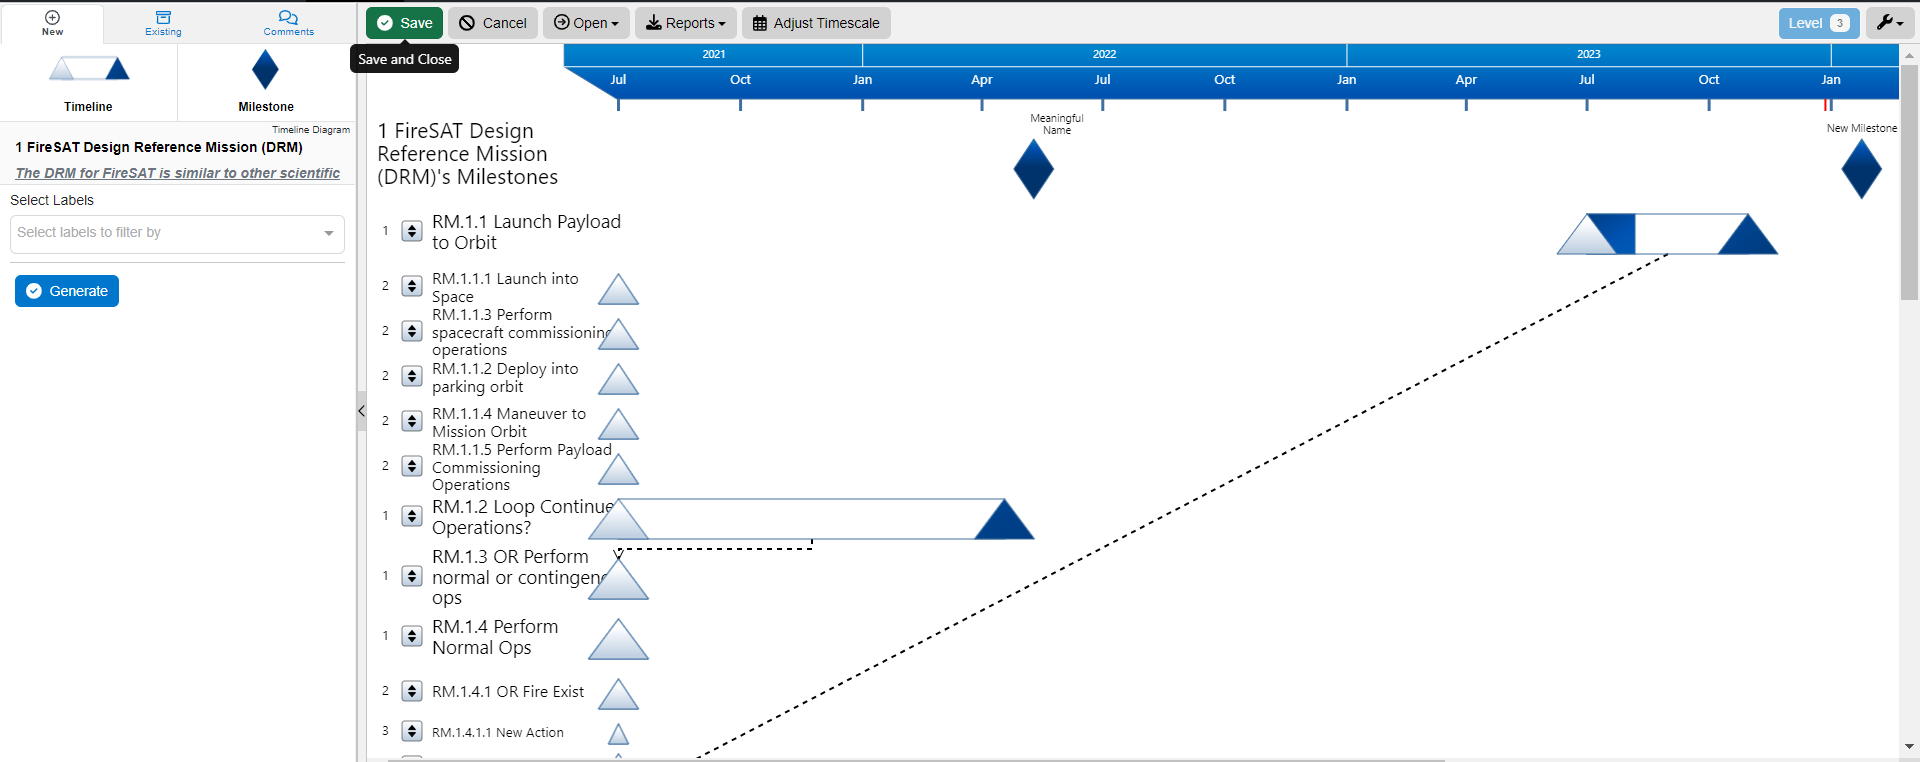
Task: Click the Generate button
Action: pyautogui.click(x=67, y=291)
